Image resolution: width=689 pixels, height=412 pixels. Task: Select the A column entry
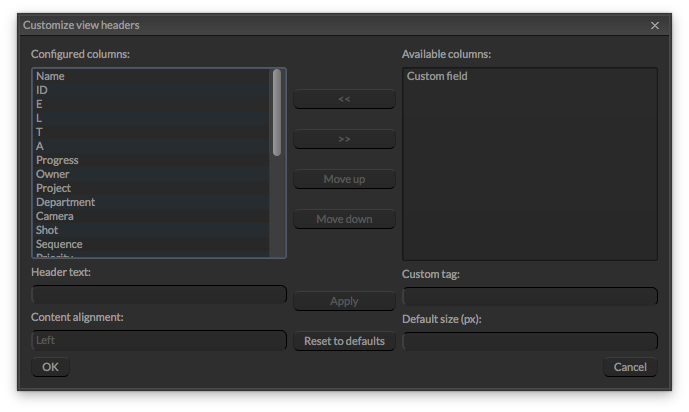pos(152,146)
